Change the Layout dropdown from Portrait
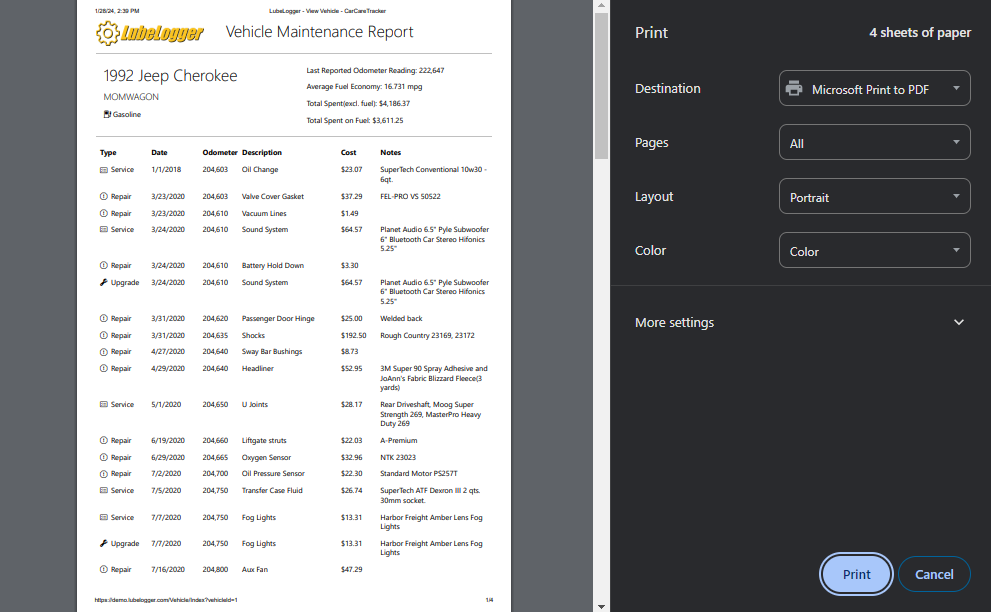This screenshot has width=991, height=612. tap(874, 197)
